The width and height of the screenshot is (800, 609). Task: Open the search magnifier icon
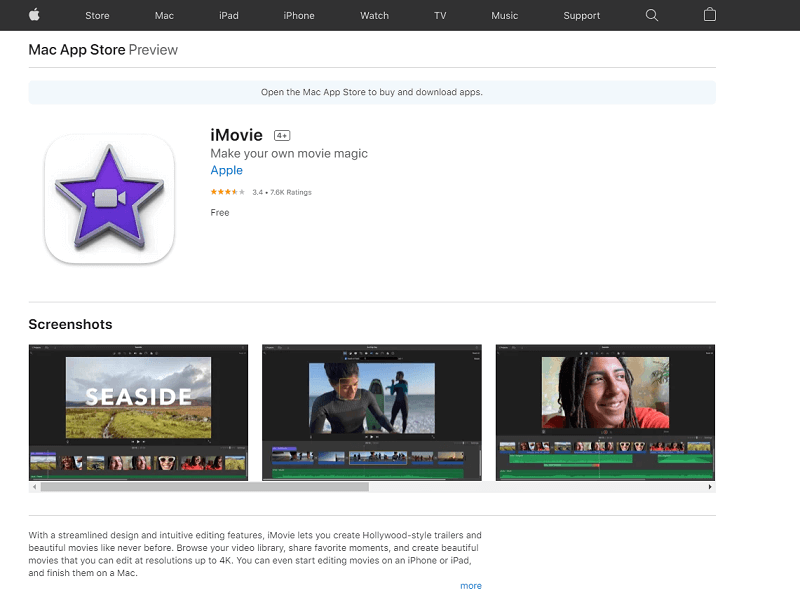[x=652, y=15]
